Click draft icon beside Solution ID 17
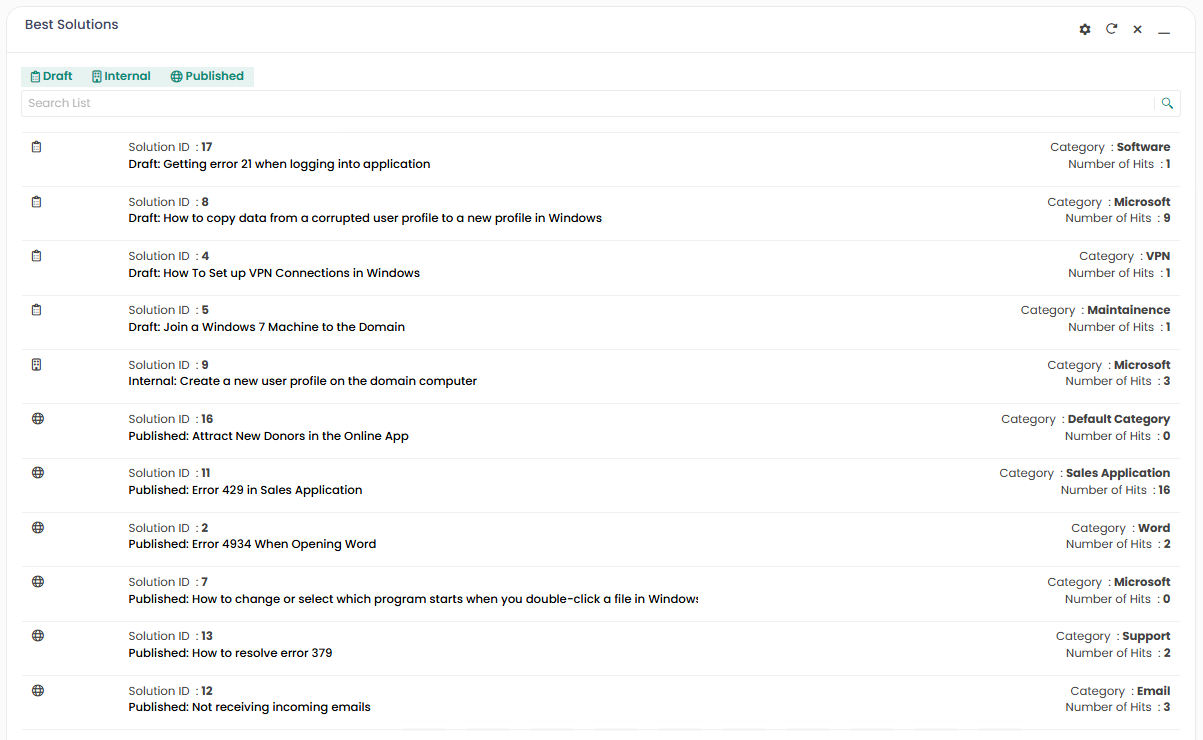The image size is (1203, 740). (x=37, y=147)
